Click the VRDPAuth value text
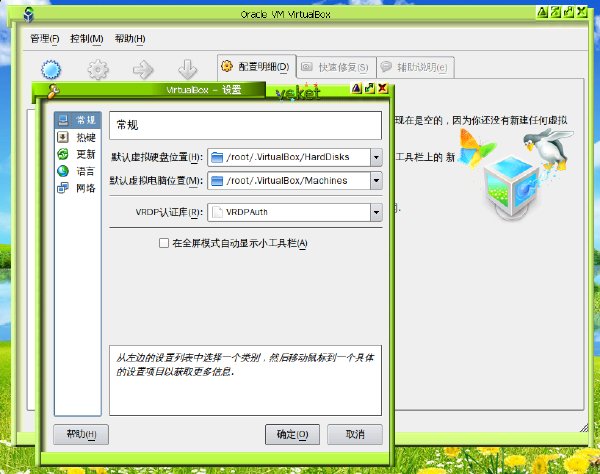Viewport: 600px width, 474px height. click(x=247, y=212)
